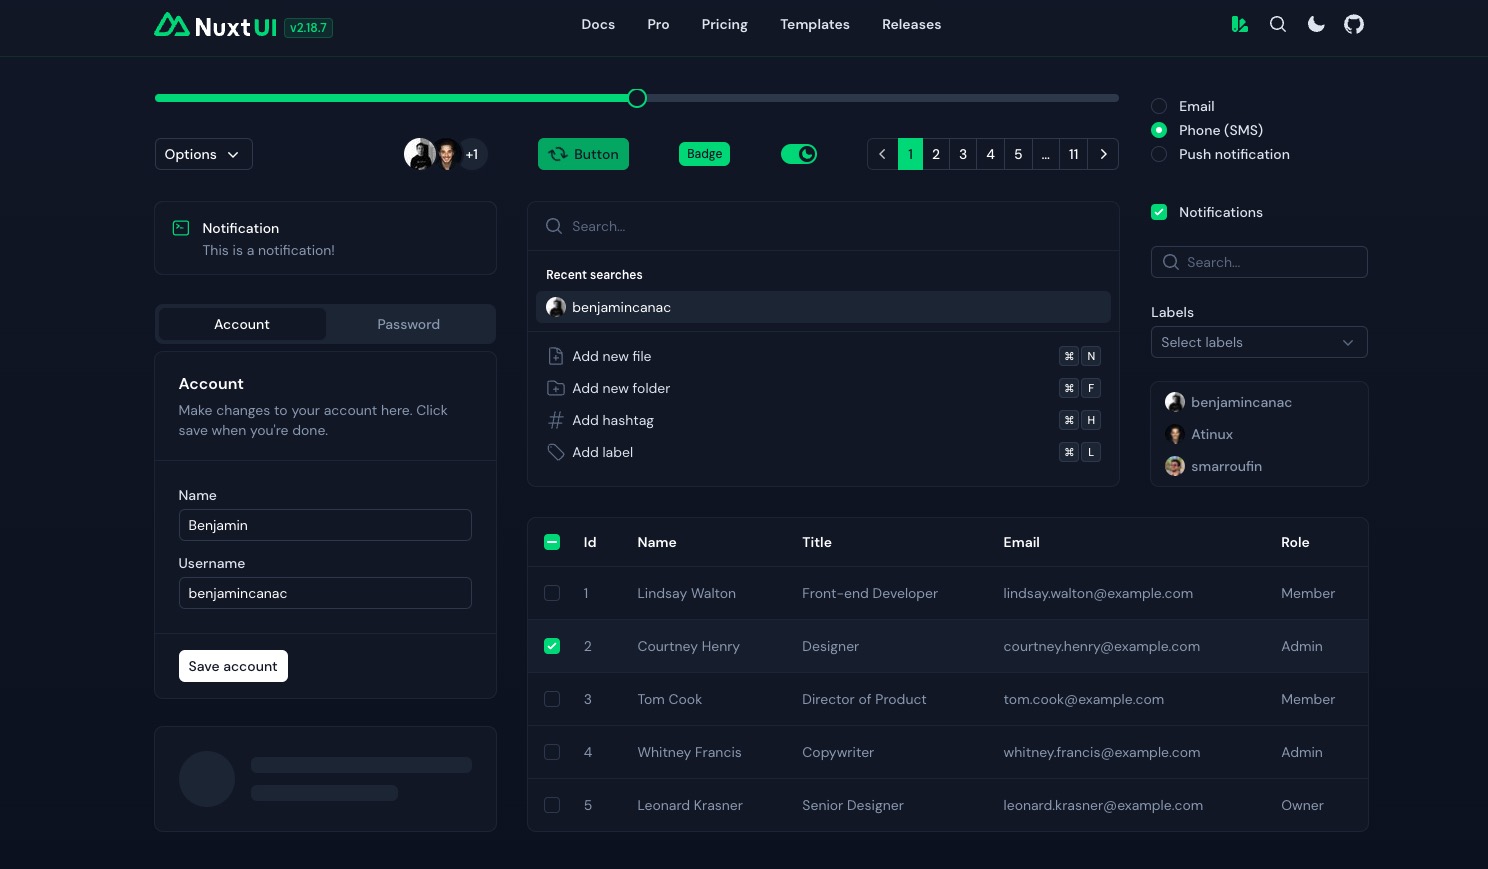Go to next page arrow in pagination
The width and height of the screenshot is (1488, 869).
1103,154
